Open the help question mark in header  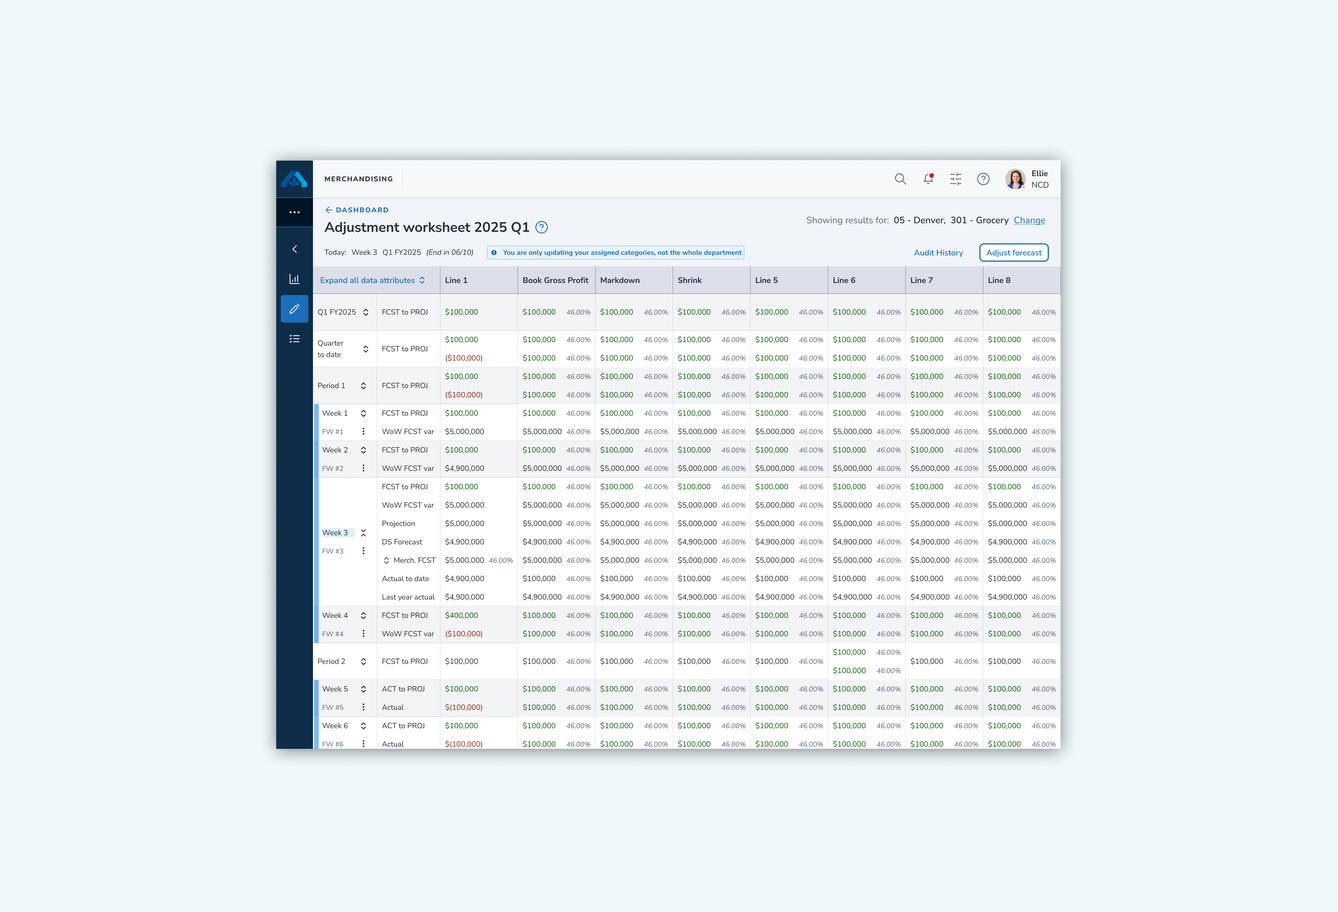point(983,179)
